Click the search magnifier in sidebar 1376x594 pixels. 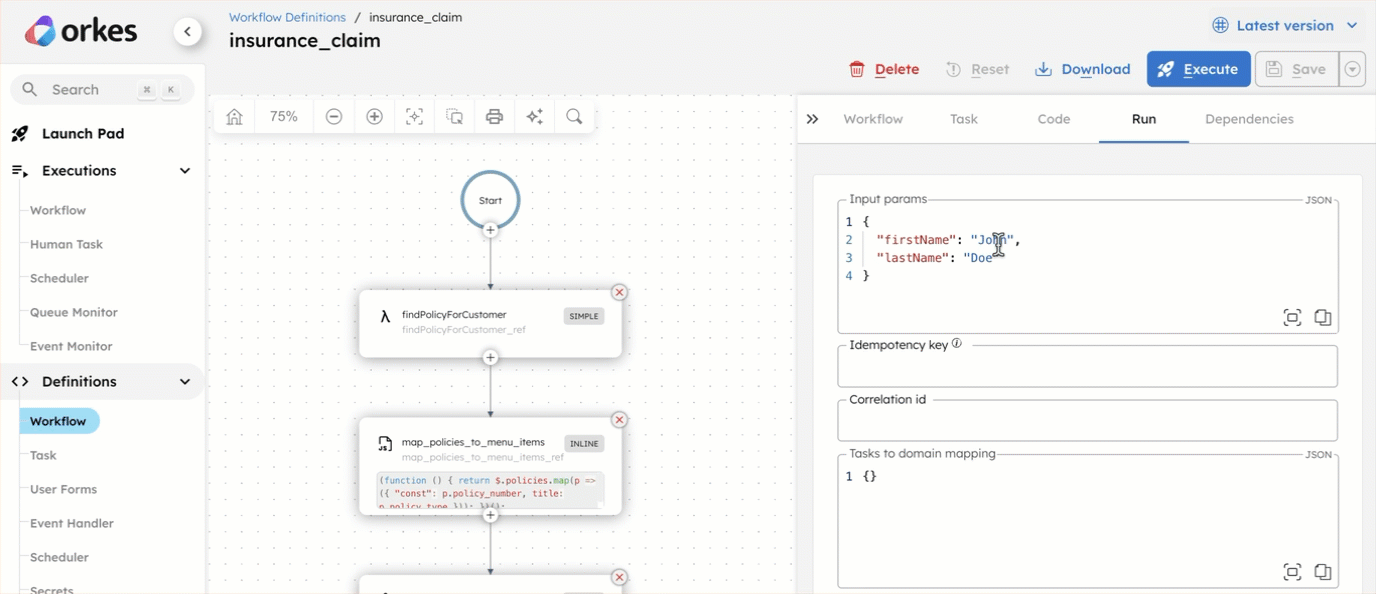tap(30, 89)
